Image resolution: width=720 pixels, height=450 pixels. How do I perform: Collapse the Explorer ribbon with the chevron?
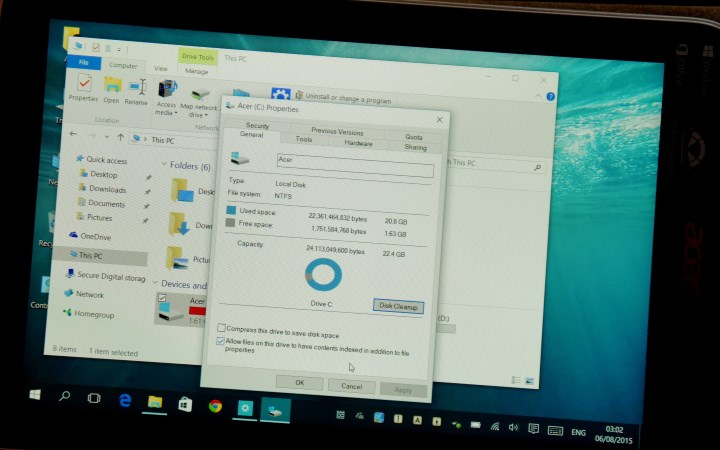coord(538,96)
